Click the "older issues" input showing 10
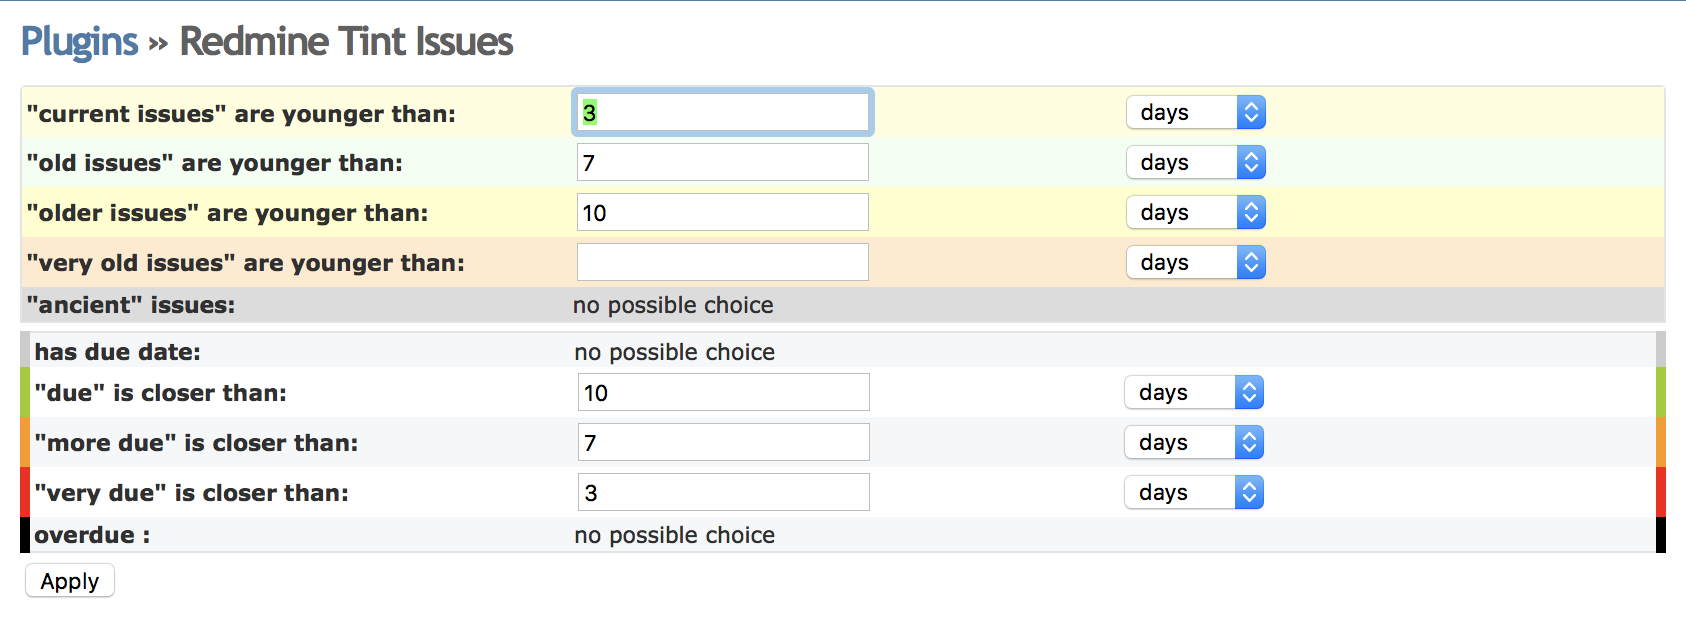Viewport: 1686px width, 640px height. (x=723, y=212)
